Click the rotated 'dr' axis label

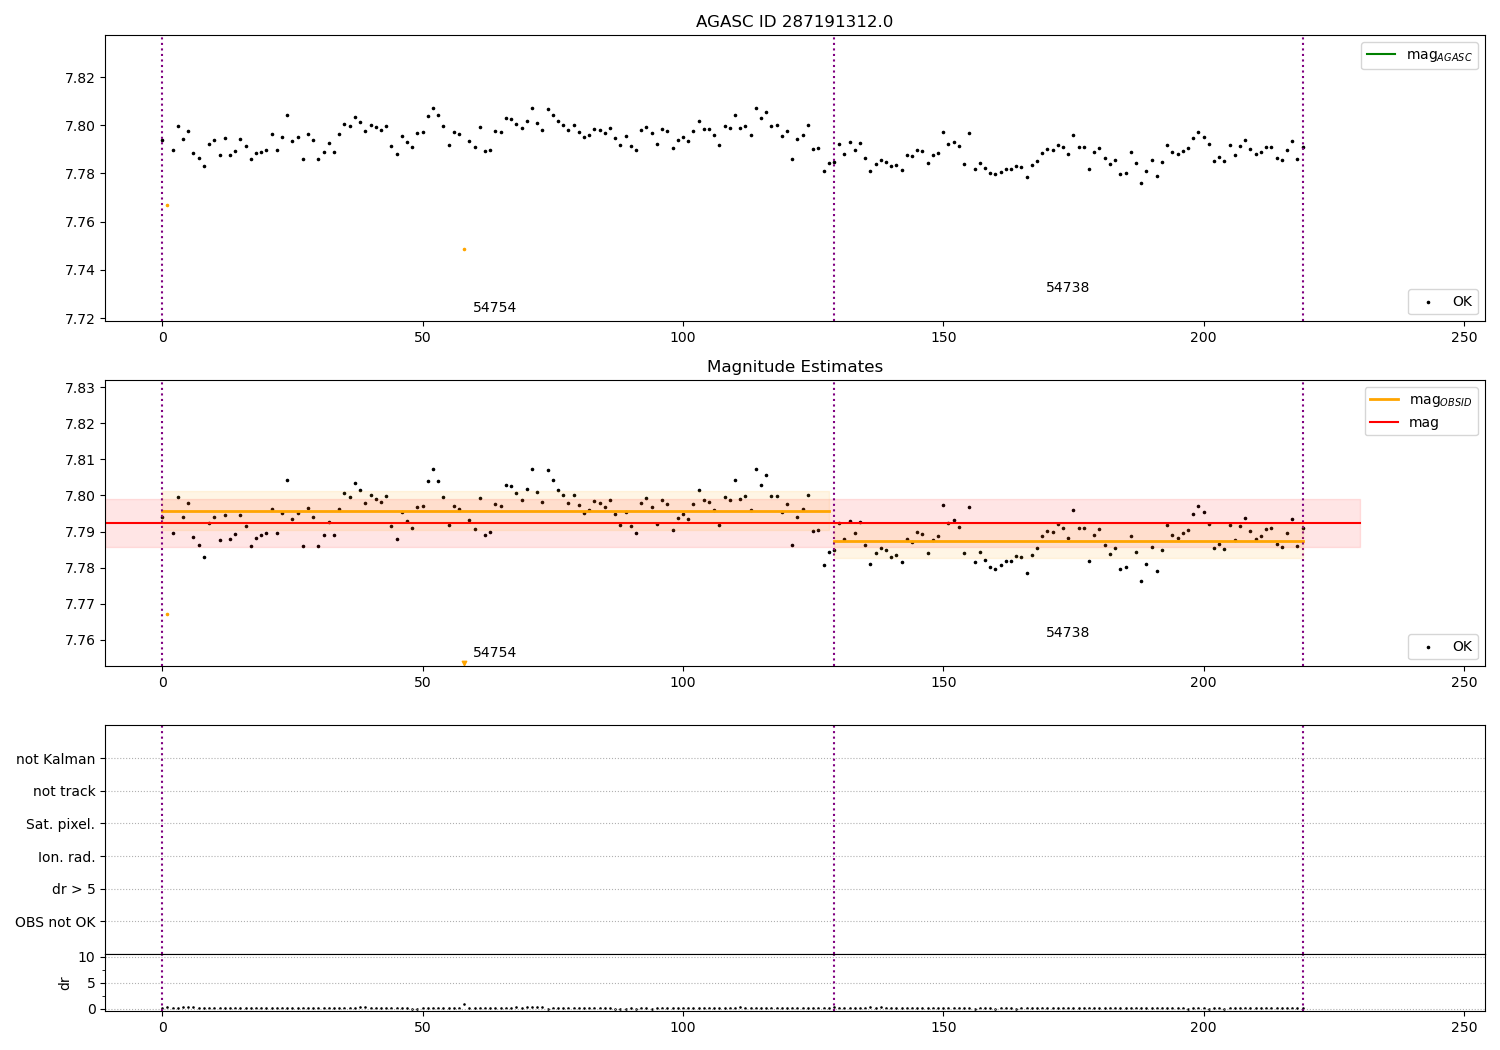65,983
